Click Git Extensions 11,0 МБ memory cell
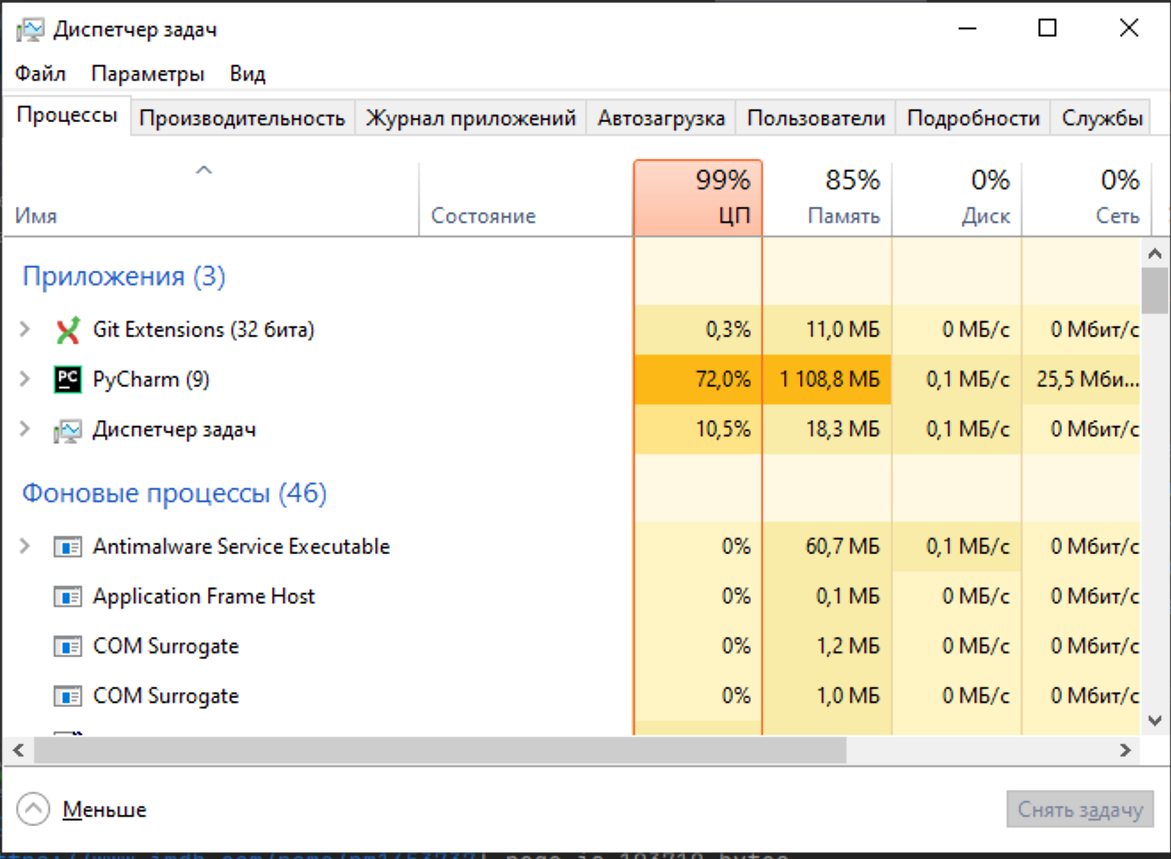Image resolution: width=1171 pixels, height=859 pixels. pos(827,329)
